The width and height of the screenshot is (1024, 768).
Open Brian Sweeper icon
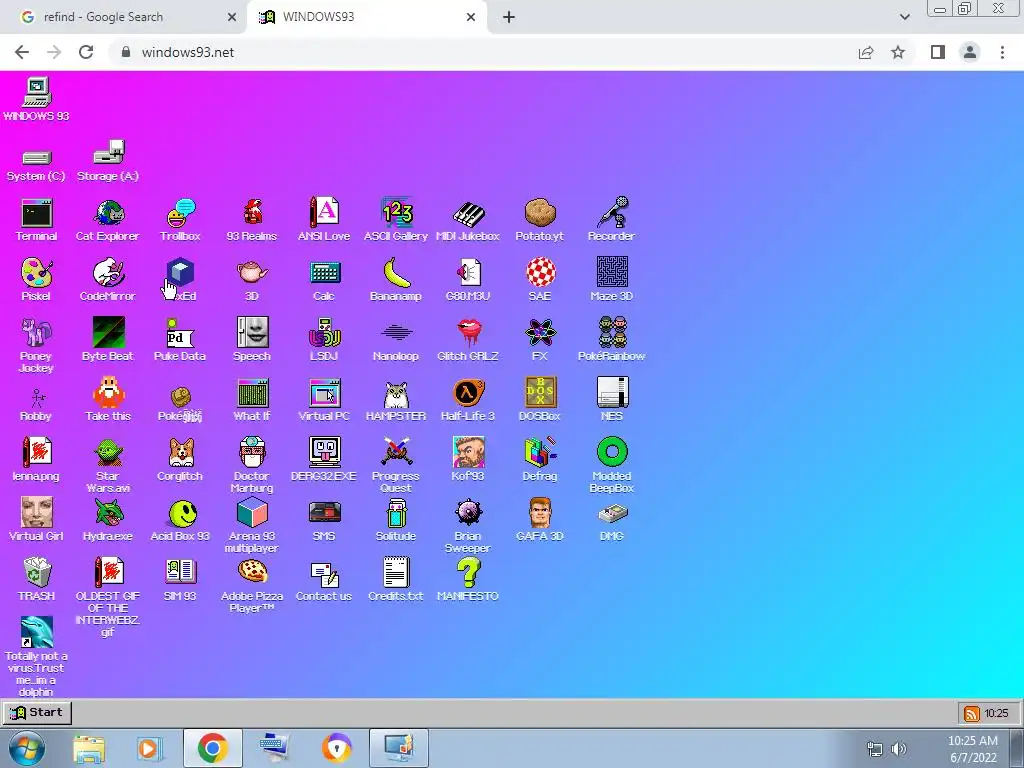click(x=468, y=526)
